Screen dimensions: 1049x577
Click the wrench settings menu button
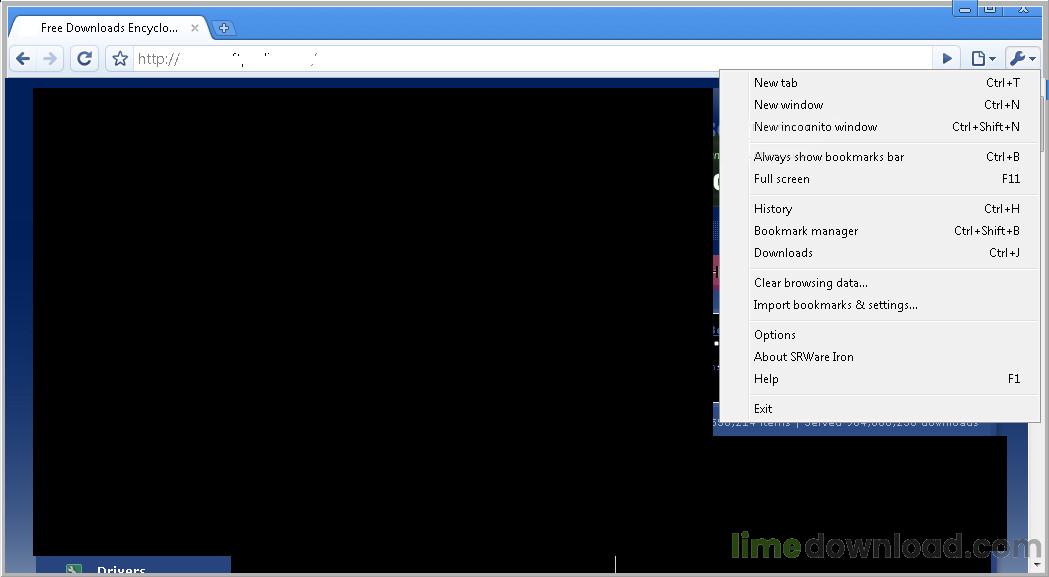point(1021,59)
